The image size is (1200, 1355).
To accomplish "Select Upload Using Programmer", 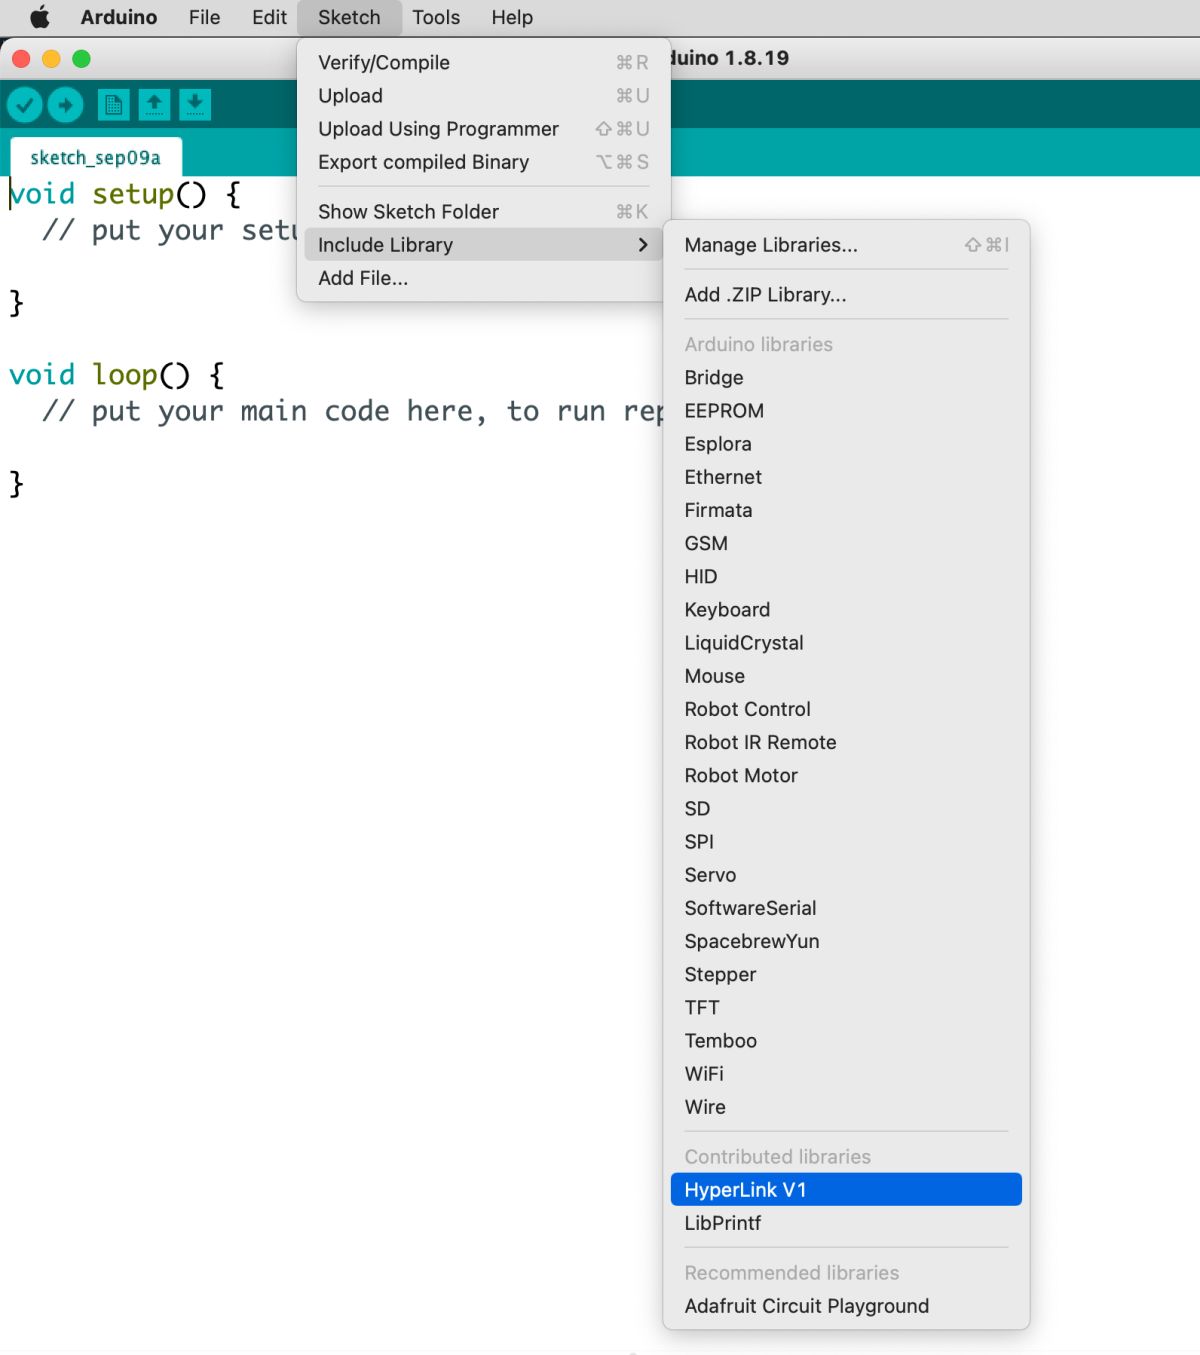I will point(484,128).
